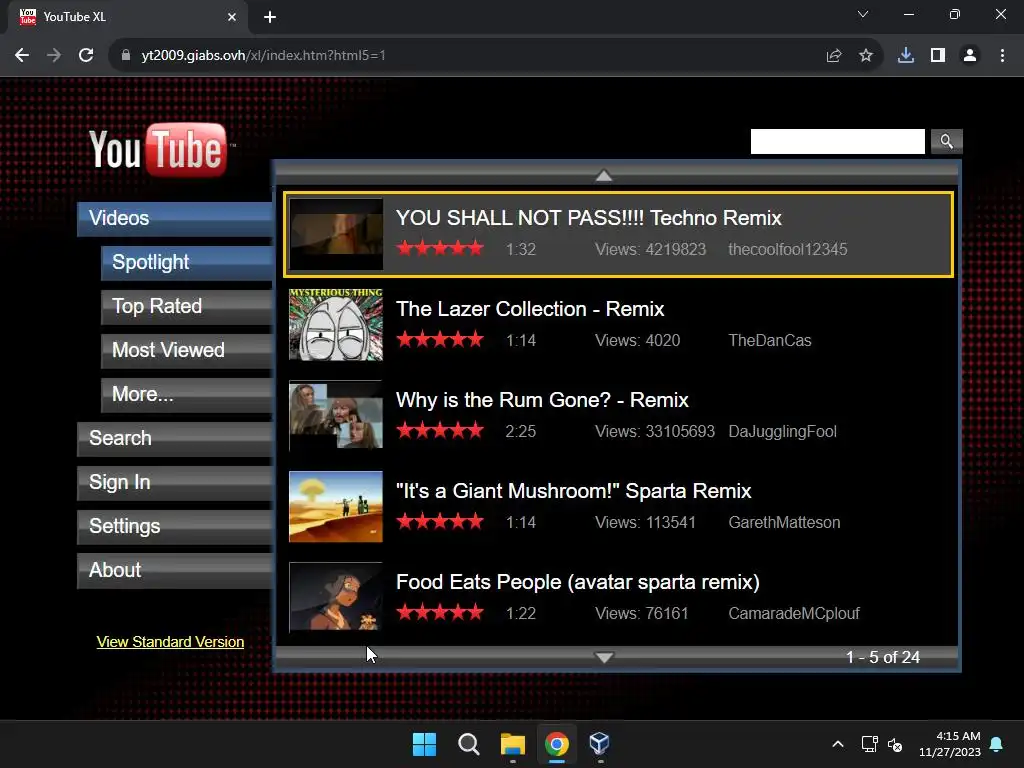Click uploader name GarethMatteson
The image size is (1024, 768).
(x=784, y=522)
